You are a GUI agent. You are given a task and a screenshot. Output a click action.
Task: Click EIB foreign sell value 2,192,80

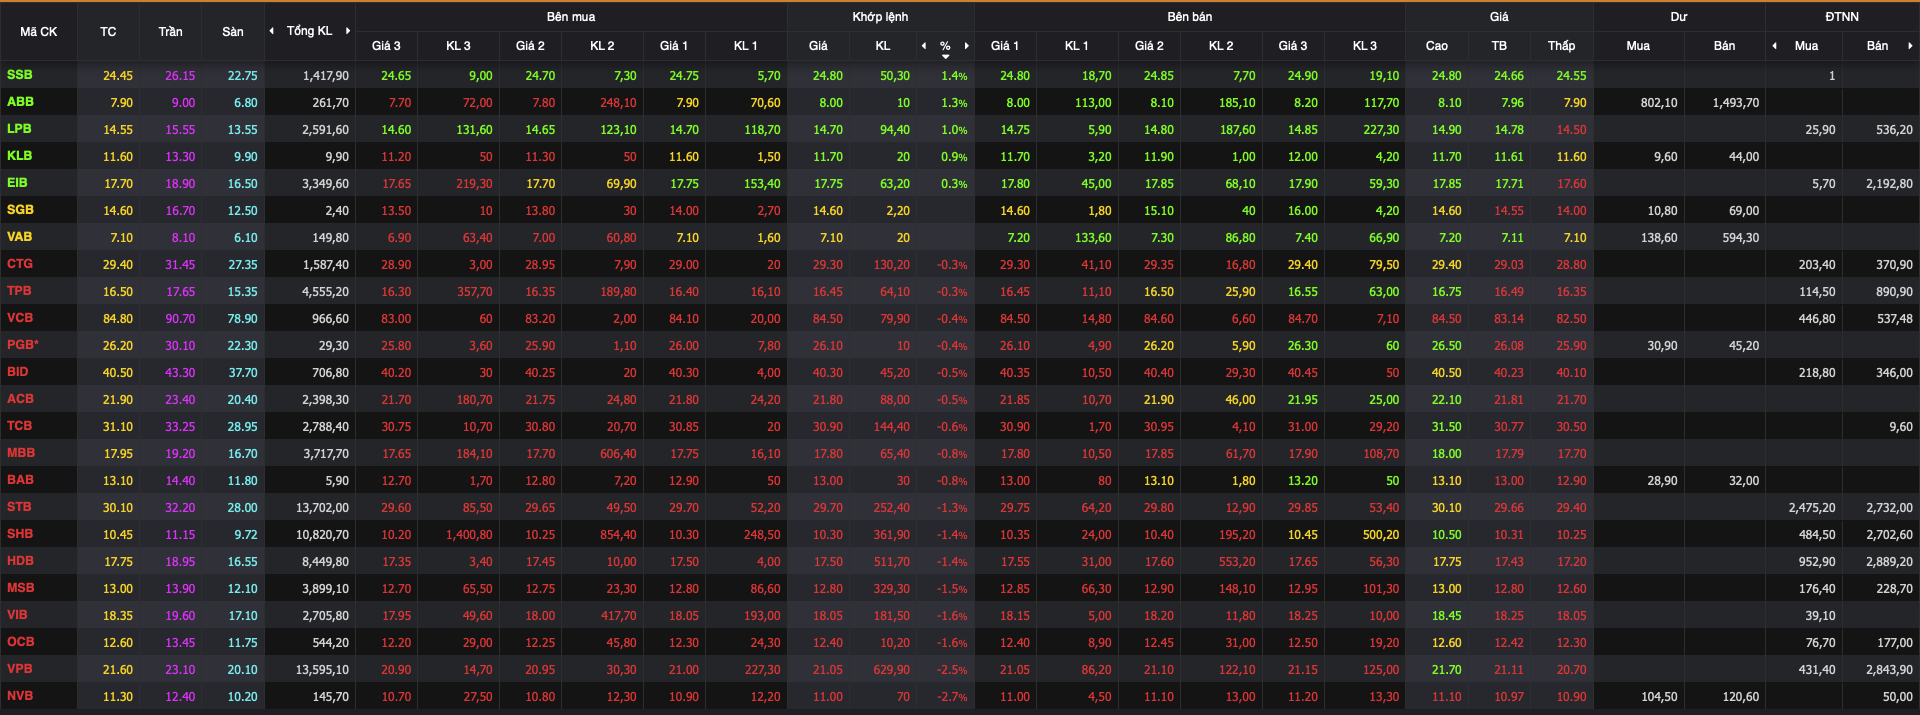(1889, 184)
